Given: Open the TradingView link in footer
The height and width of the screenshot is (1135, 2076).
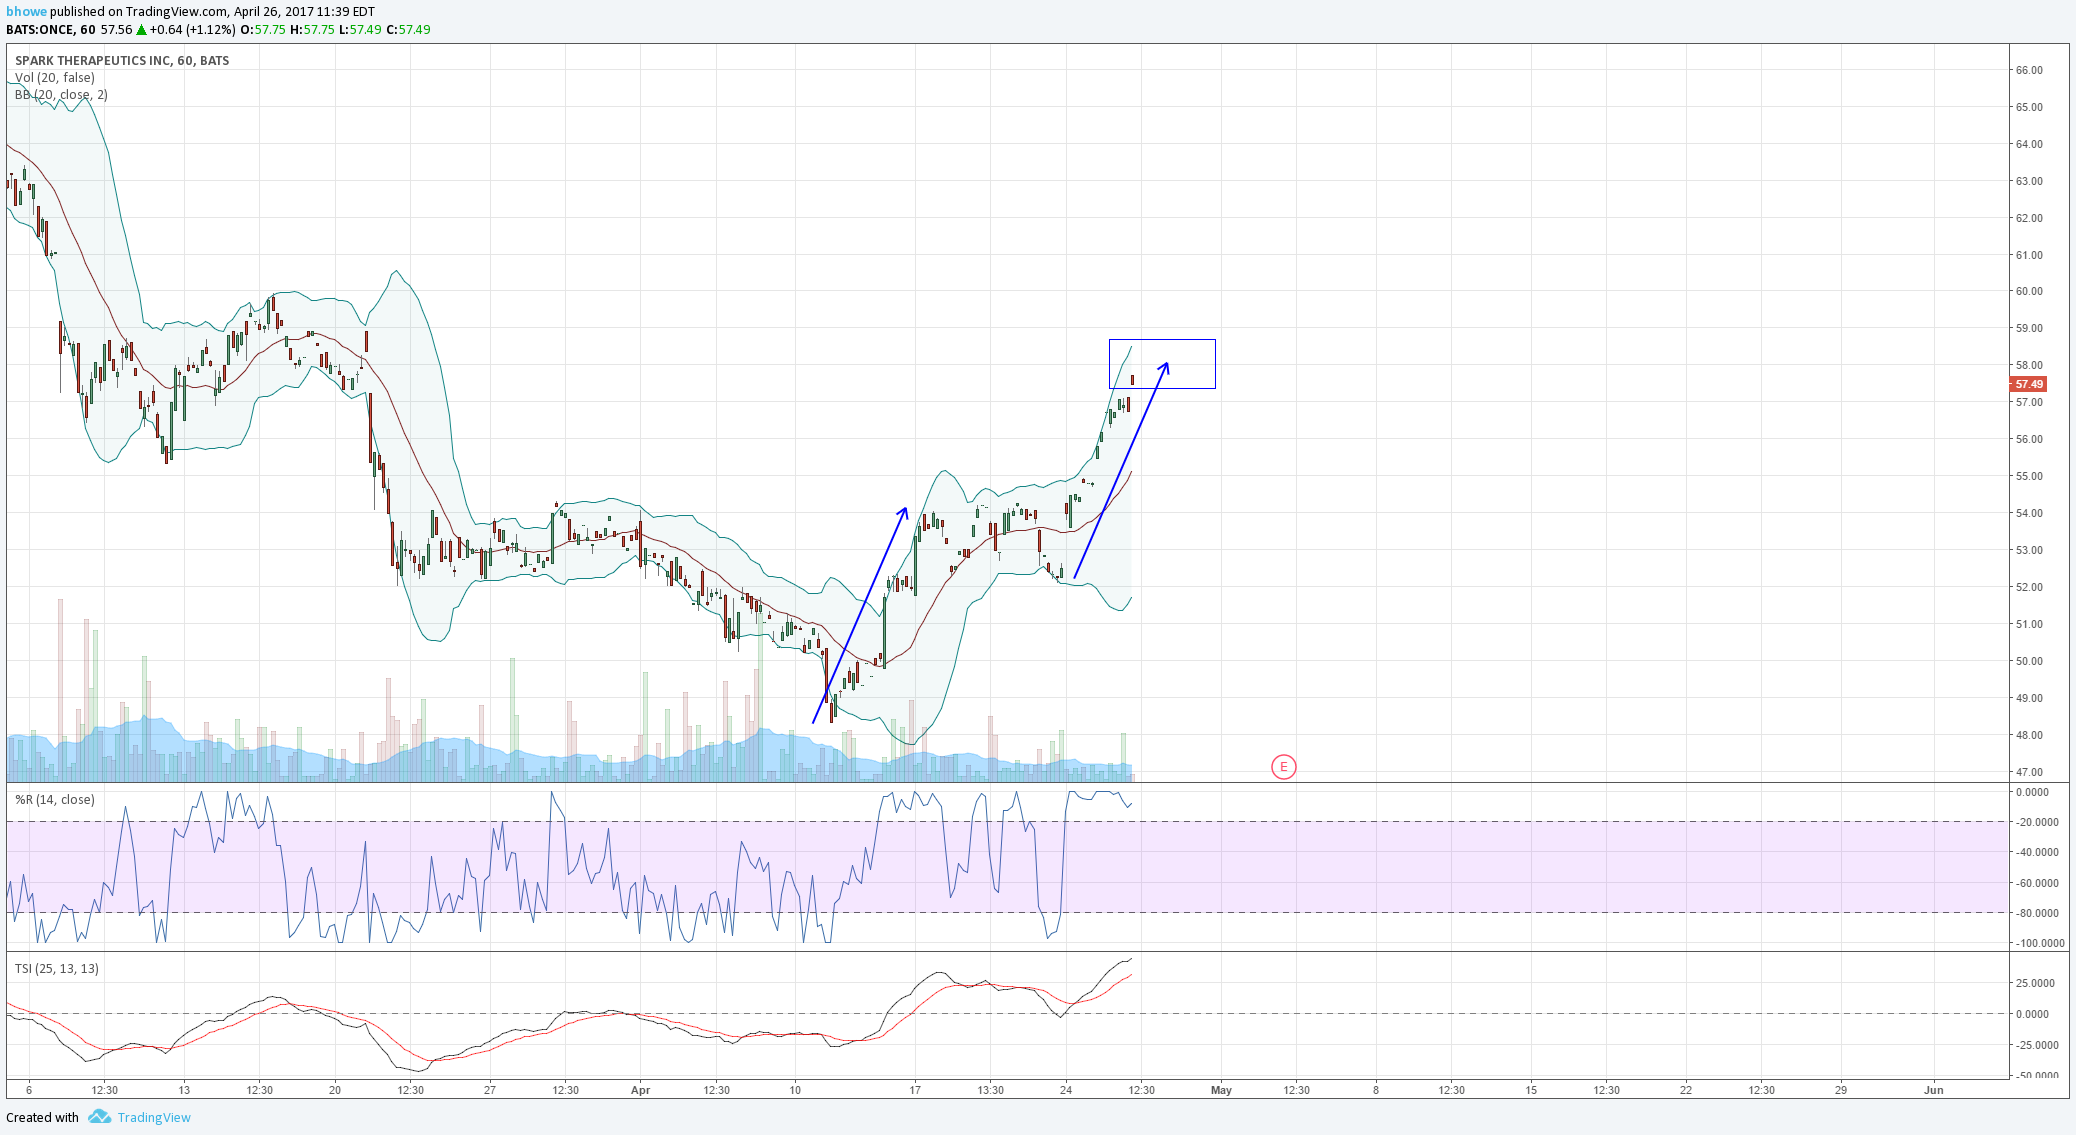Looking at the screenshot, I should point(154,1118).
